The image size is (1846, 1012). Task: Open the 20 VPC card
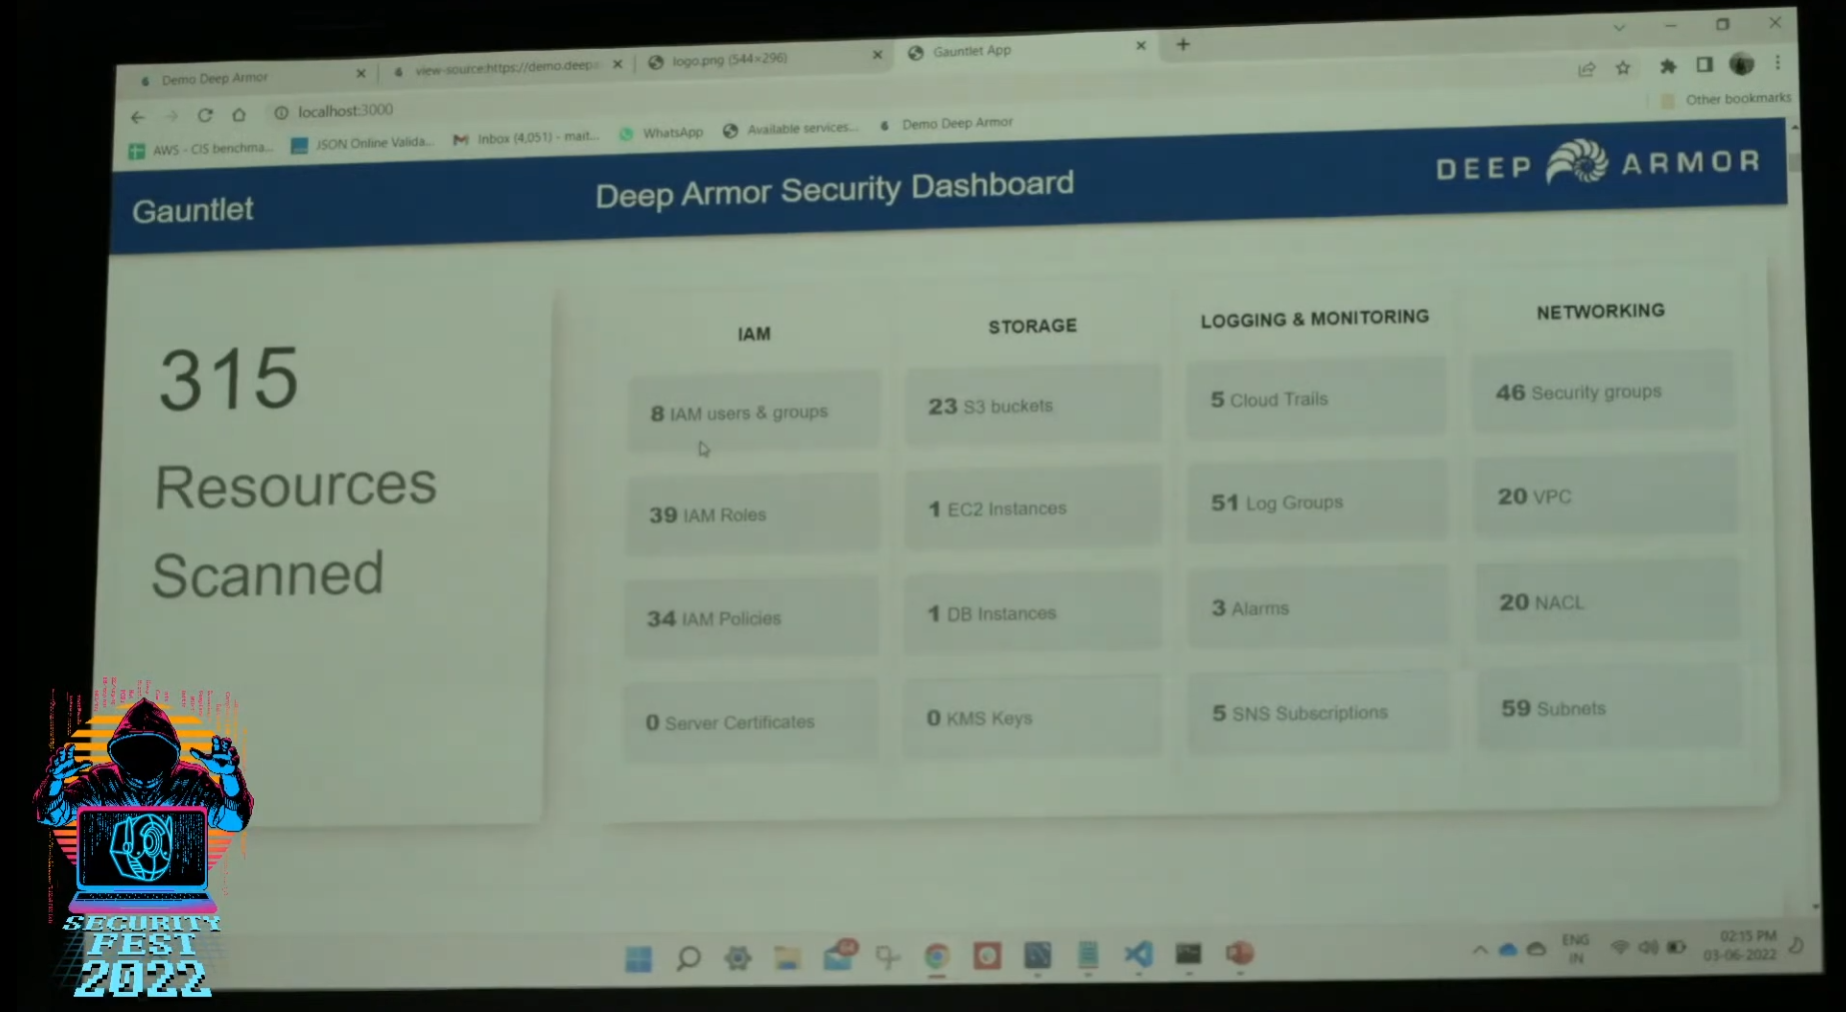coord(1605,495)
